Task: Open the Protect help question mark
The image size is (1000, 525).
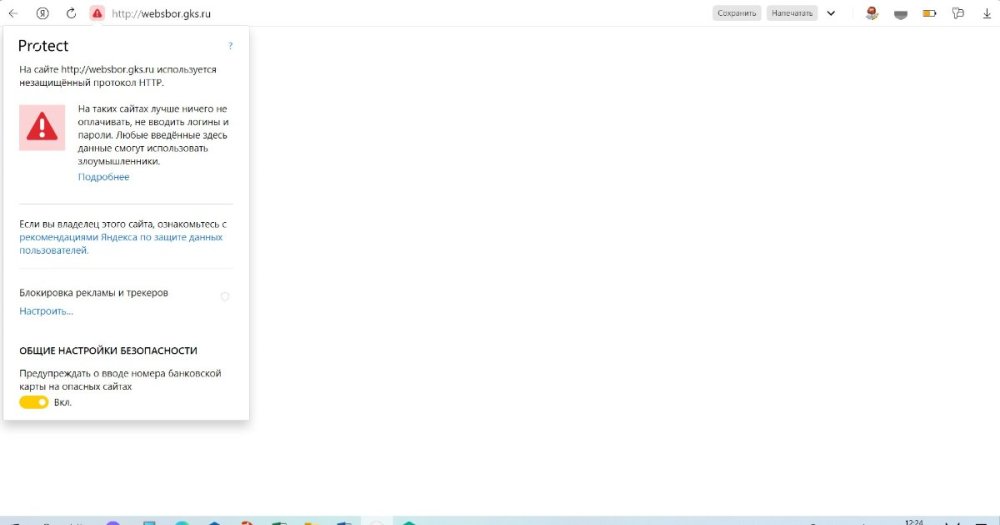Action: click(x=230, y=46)
